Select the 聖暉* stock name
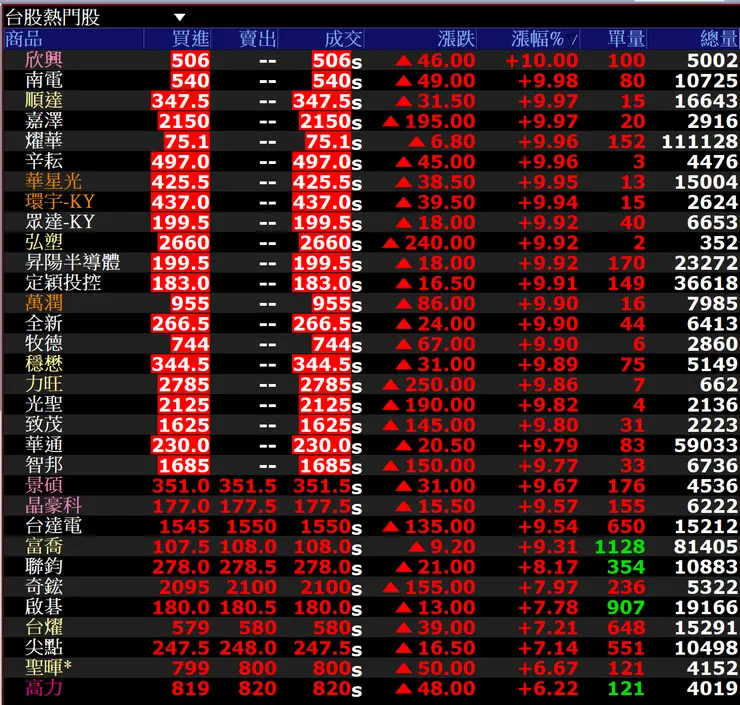The height and width of the screenshot is (705, 740). point(48,668)
